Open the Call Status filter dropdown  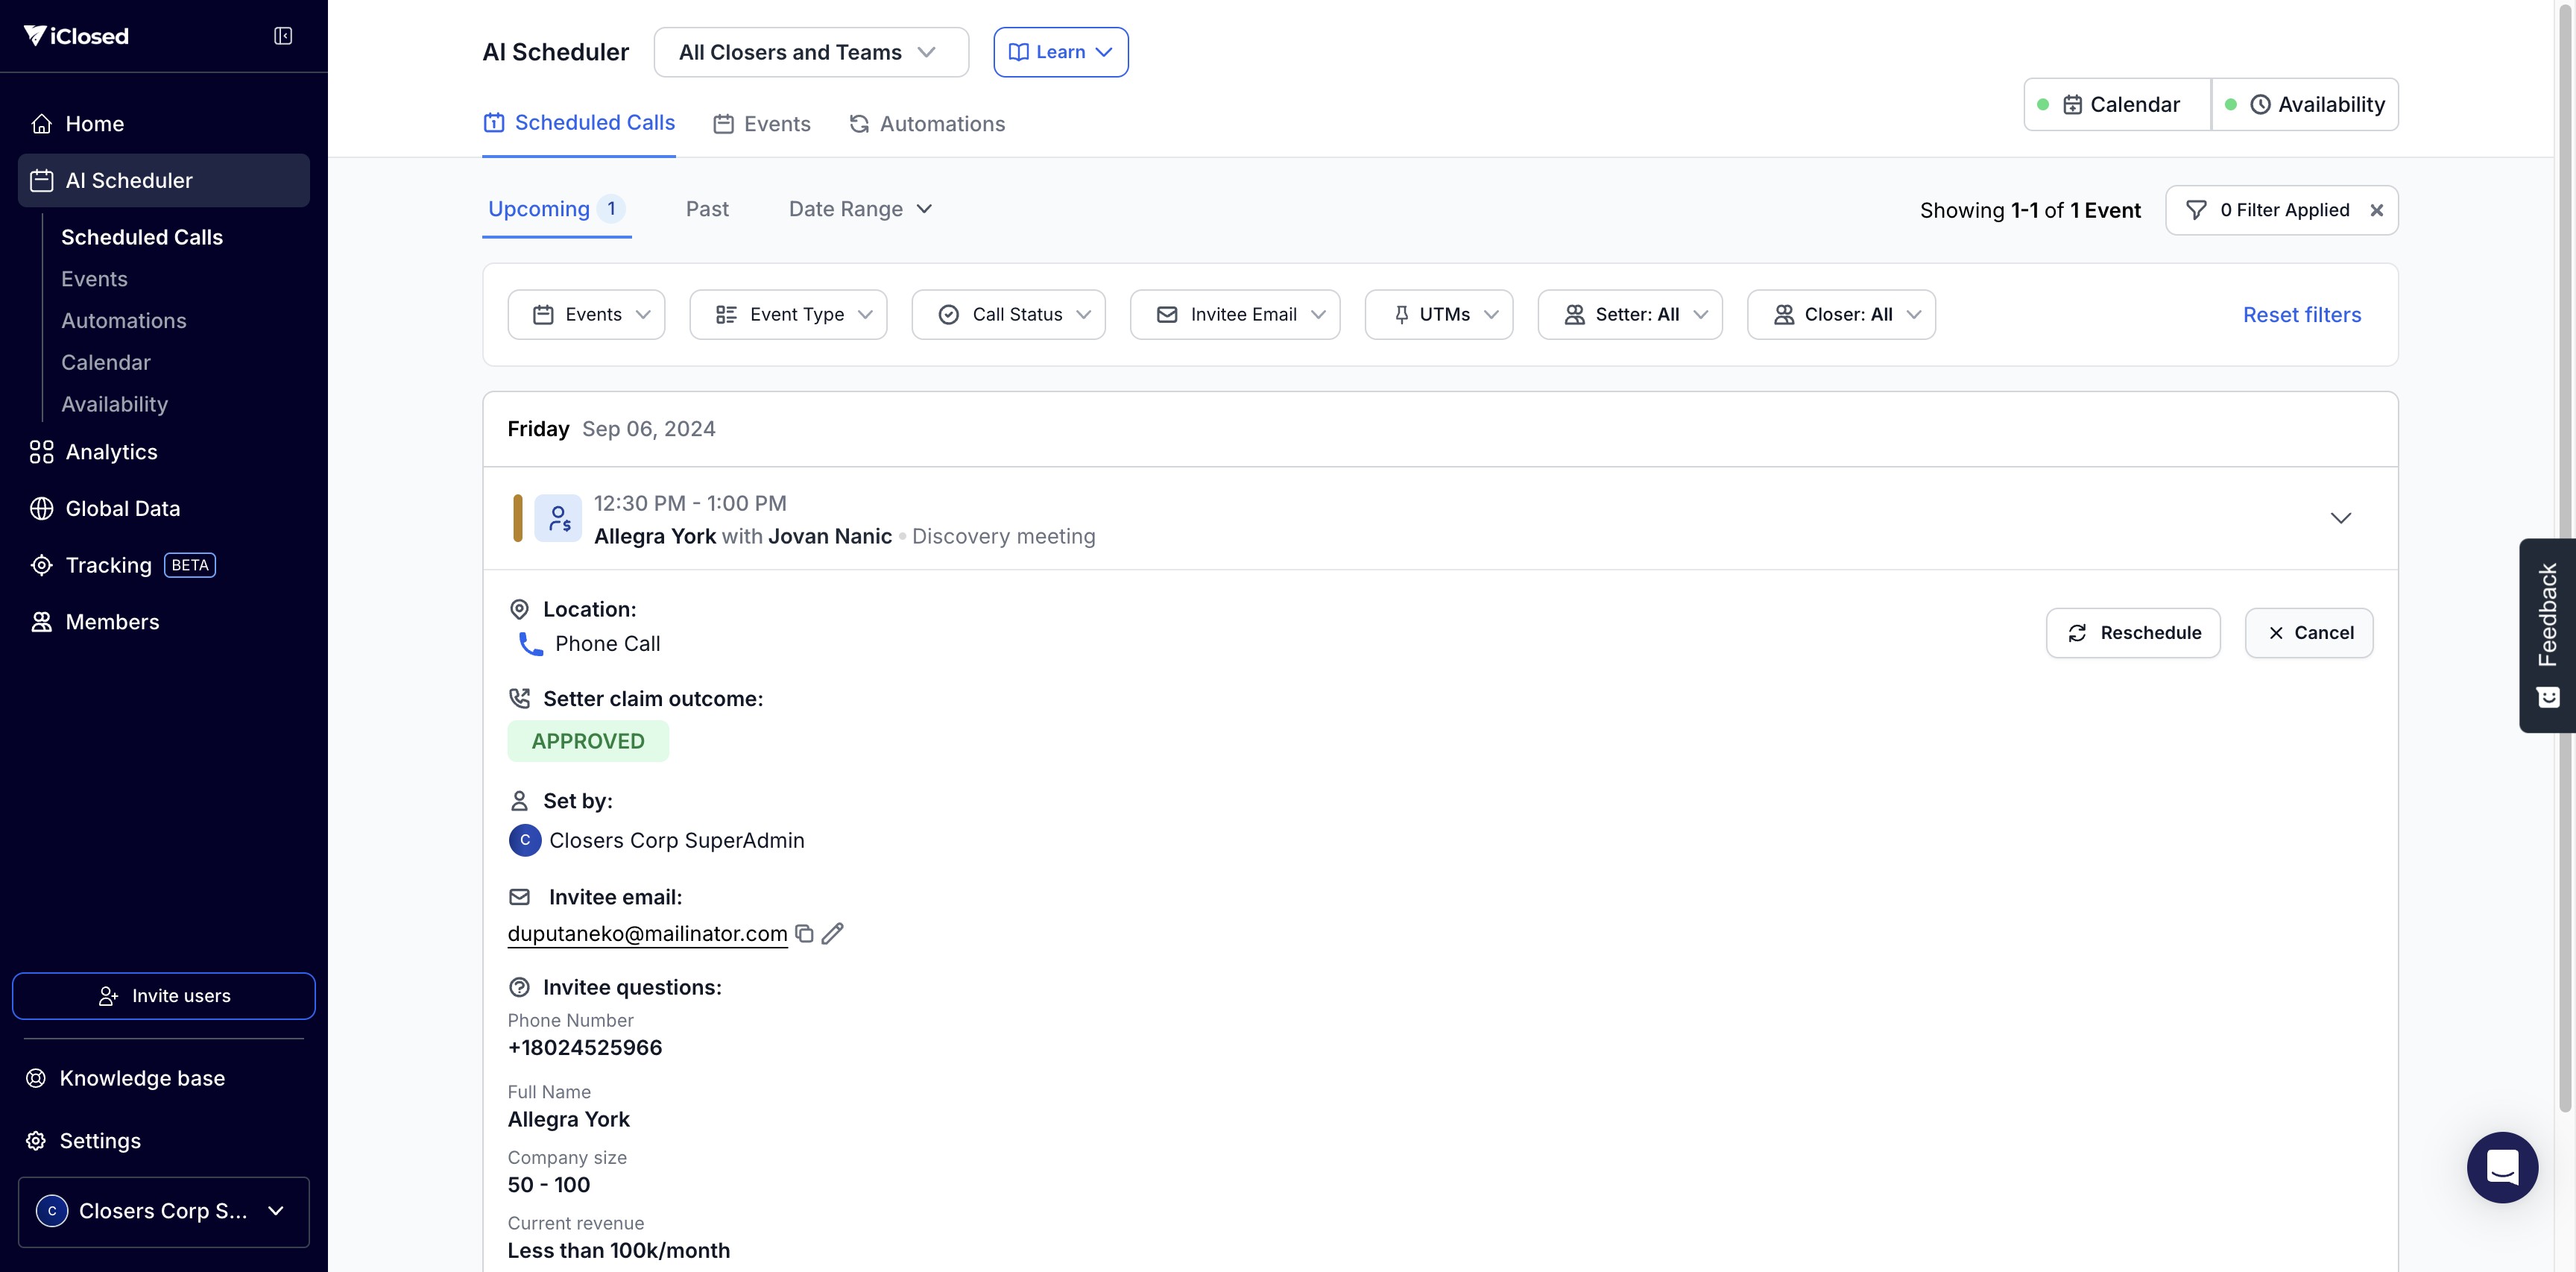[1008, 314]
